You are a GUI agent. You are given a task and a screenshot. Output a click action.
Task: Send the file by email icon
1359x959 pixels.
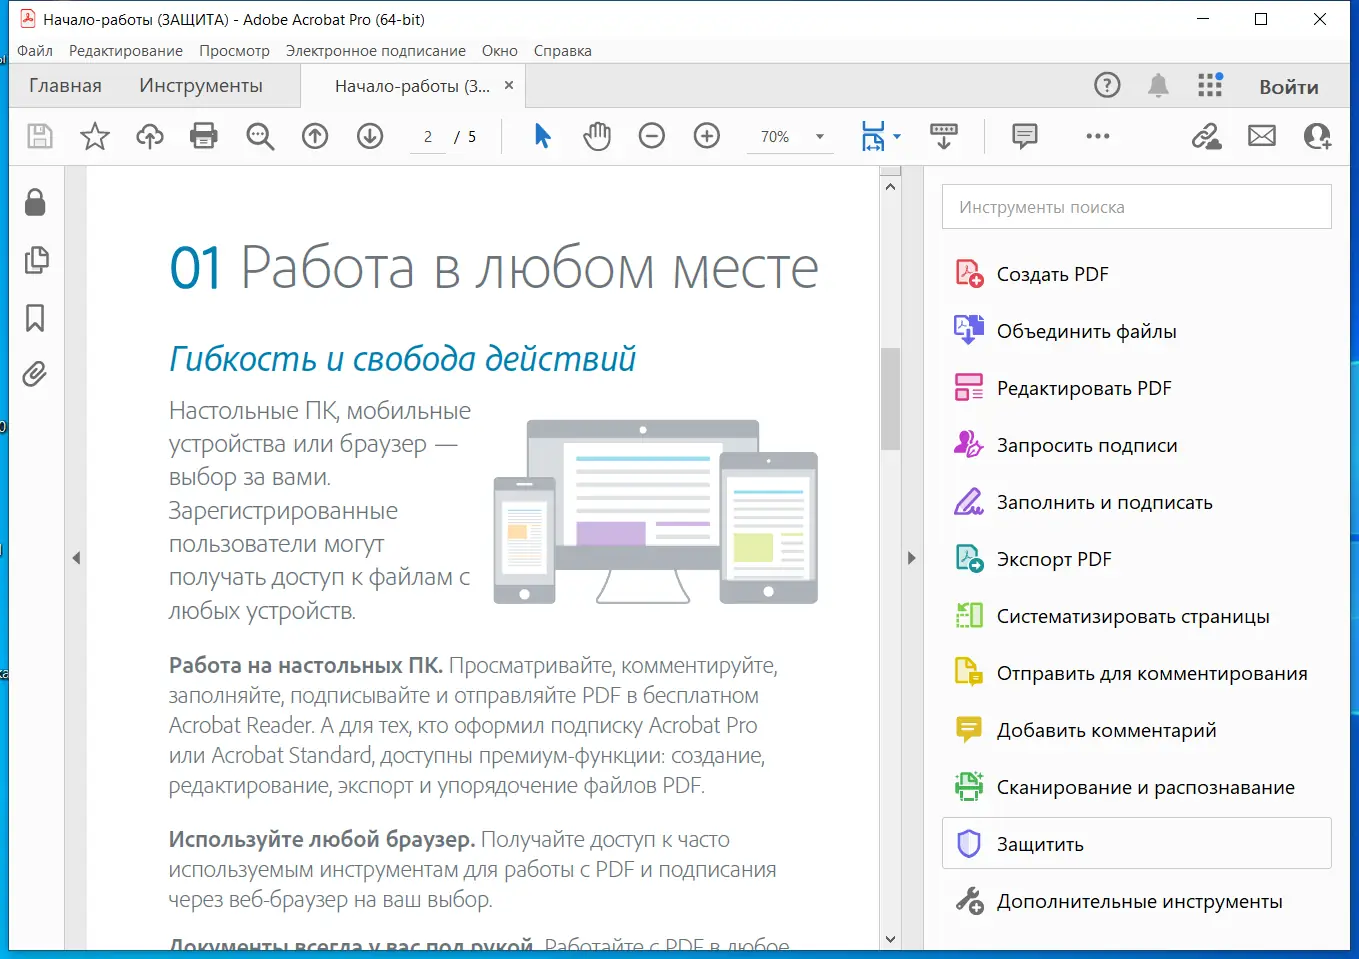pyautogui.click(x=1261, y=136)
